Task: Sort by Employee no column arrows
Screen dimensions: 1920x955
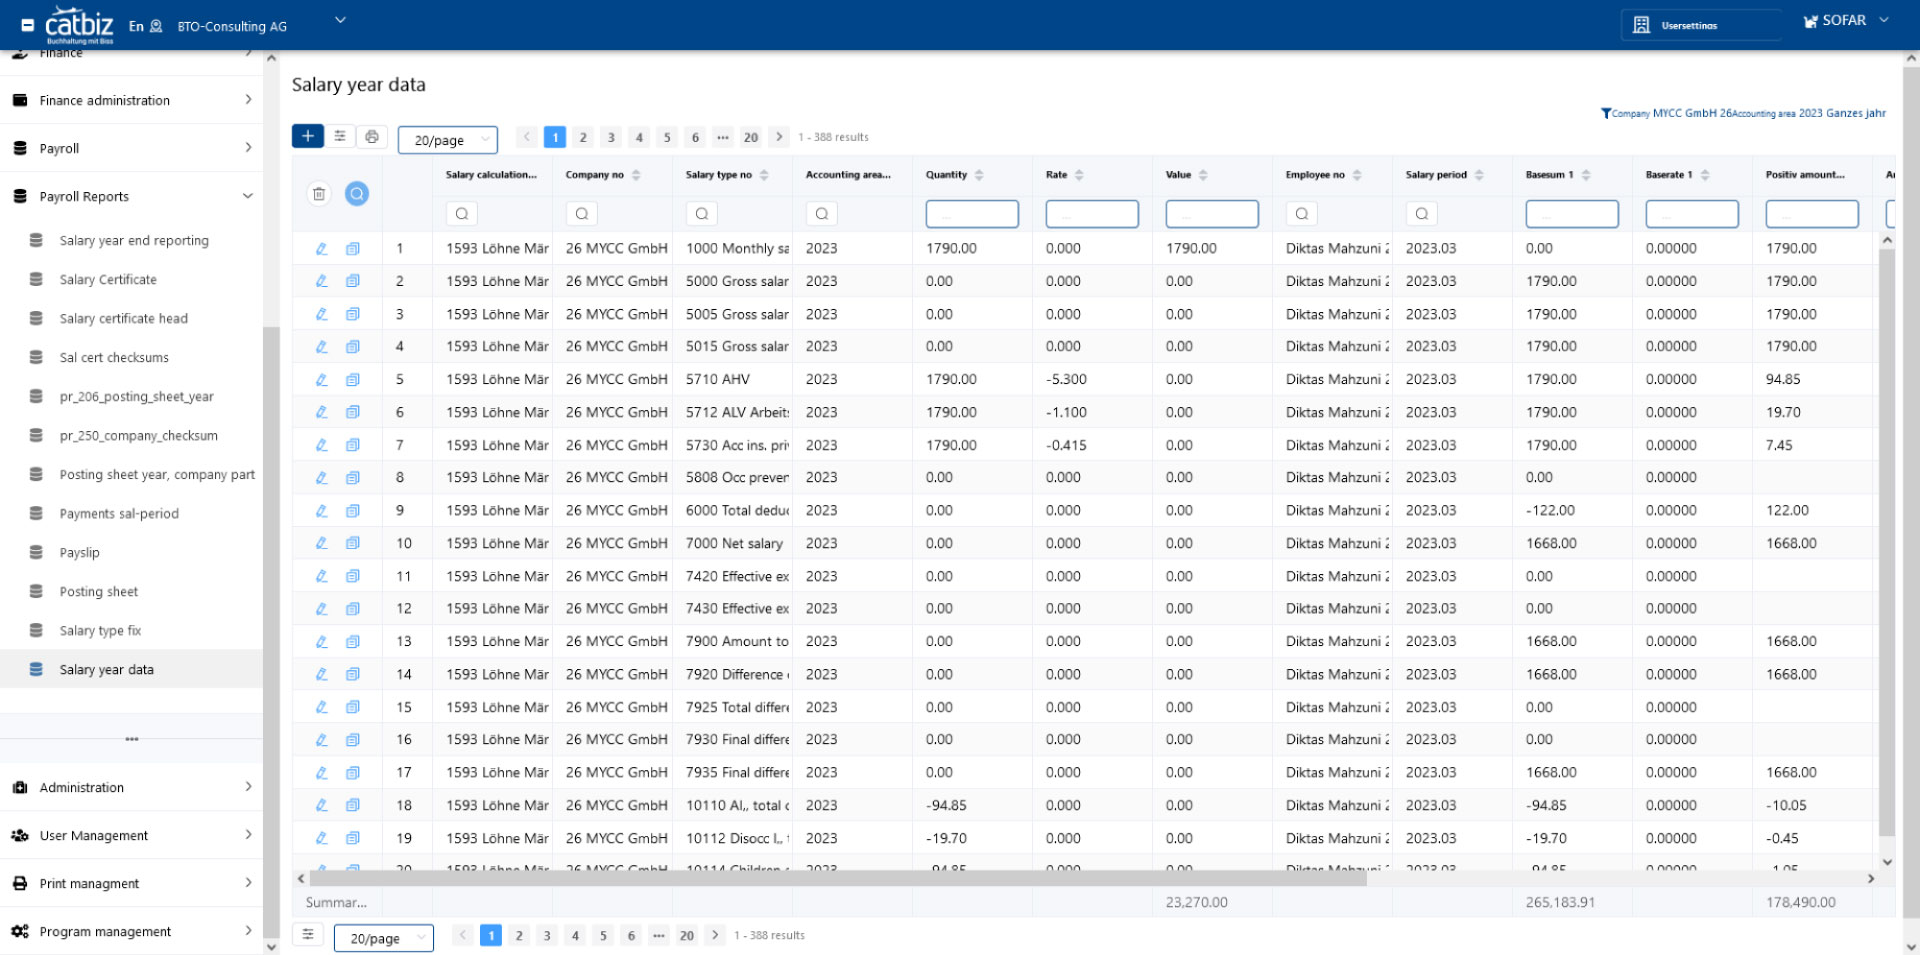Action: click(x=1357, y=175)
